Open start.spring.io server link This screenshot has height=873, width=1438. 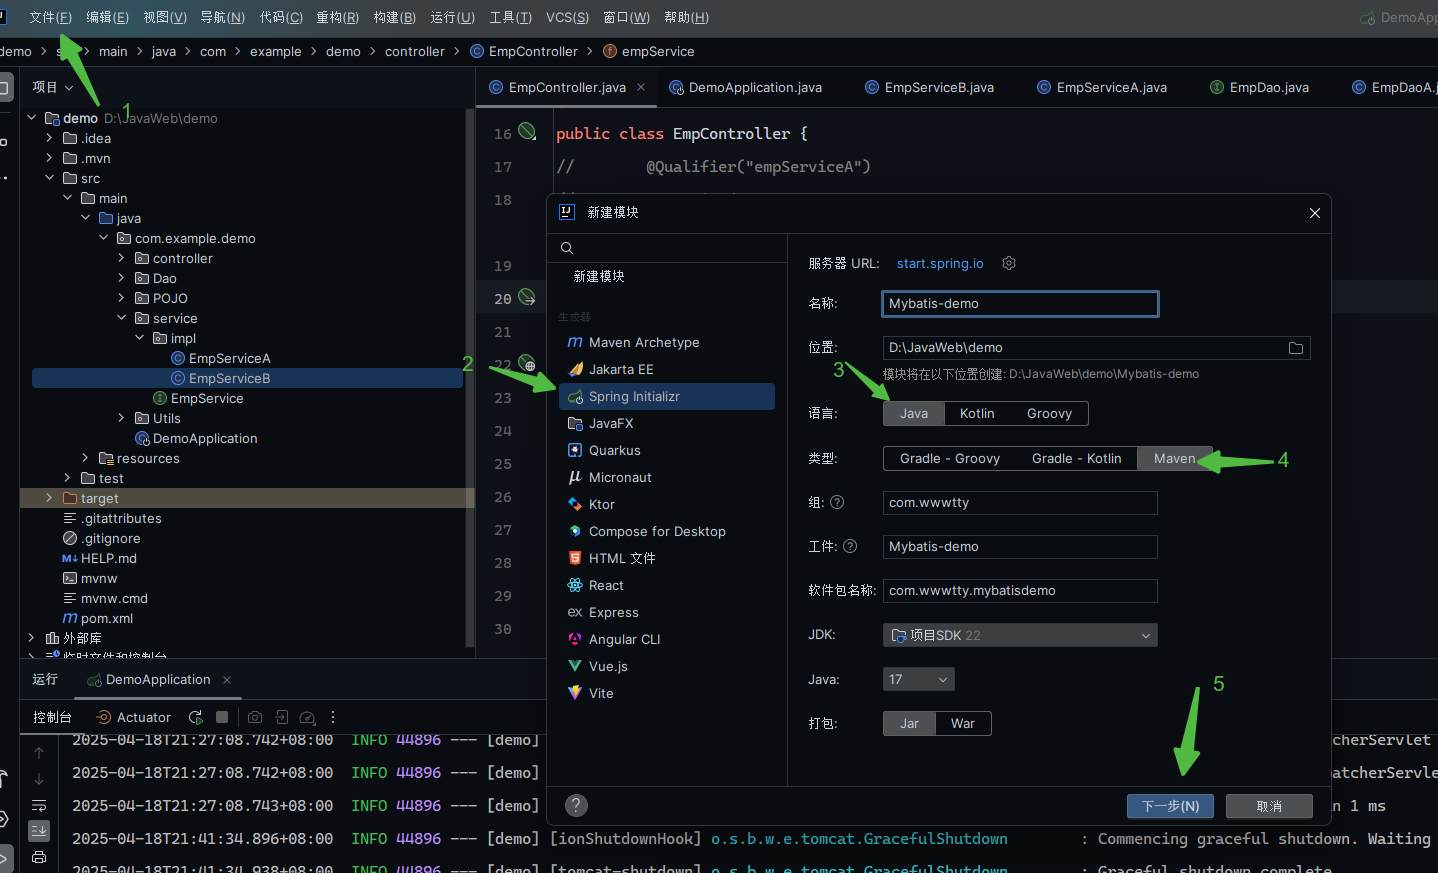click(x=940, y=263)
